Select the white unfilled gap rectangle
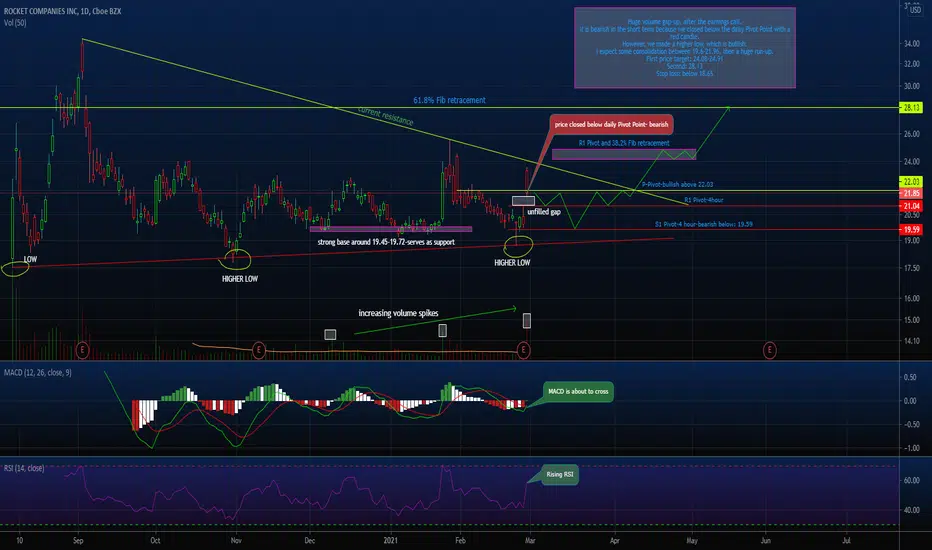932x550 pixels. pos(523,201)
